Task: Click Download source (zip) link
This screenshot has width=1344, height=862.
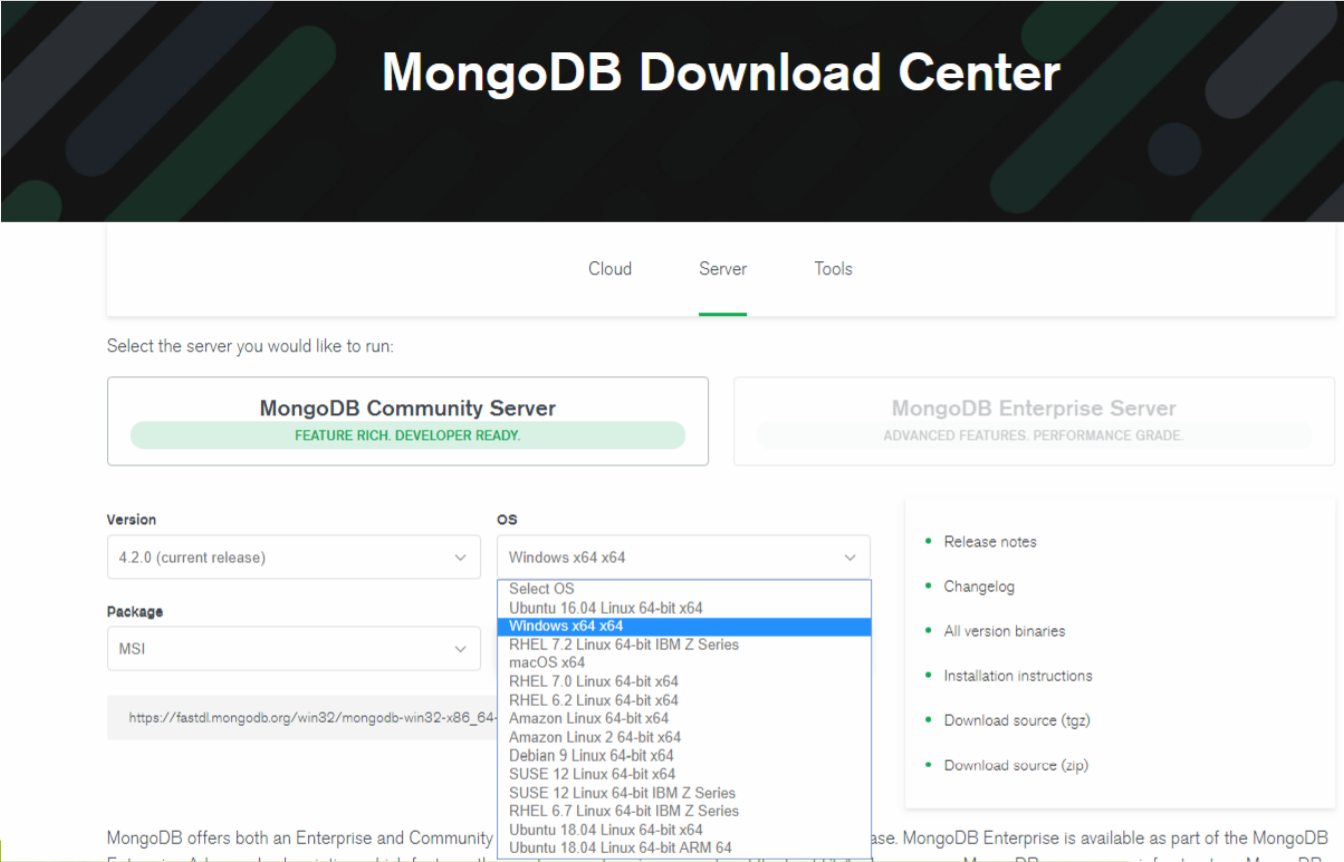Action: tap(1016, 766)
